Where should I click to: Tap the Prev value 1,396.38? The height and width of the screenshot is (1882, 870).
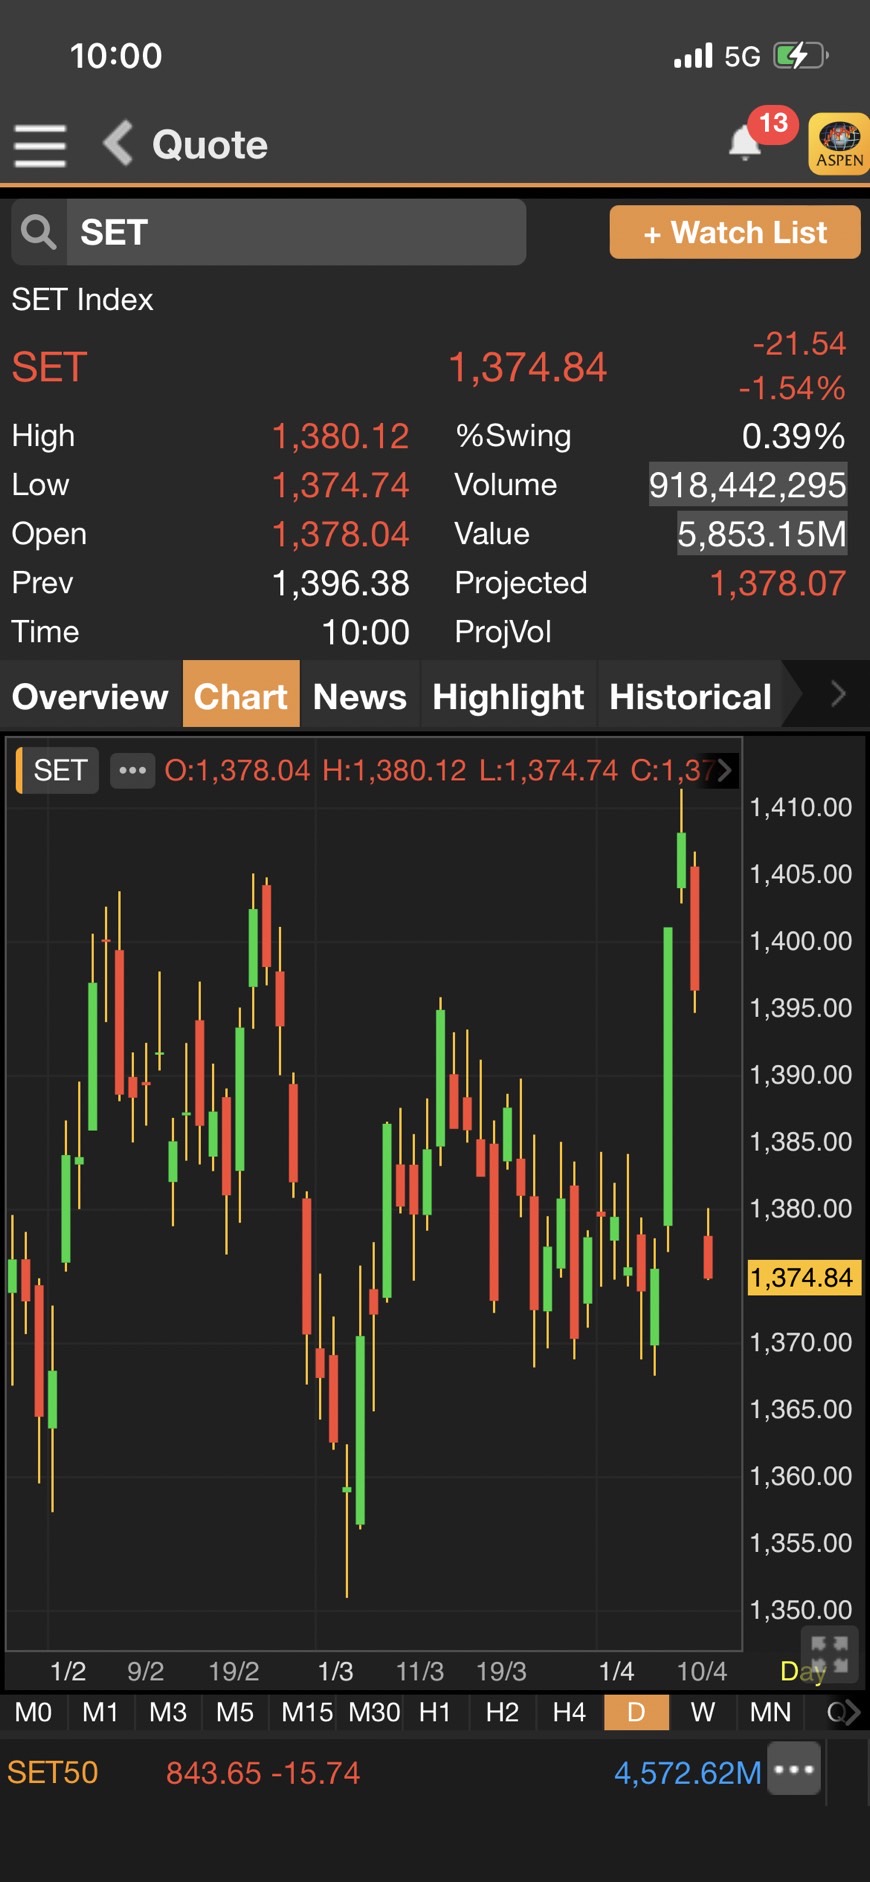341,583
